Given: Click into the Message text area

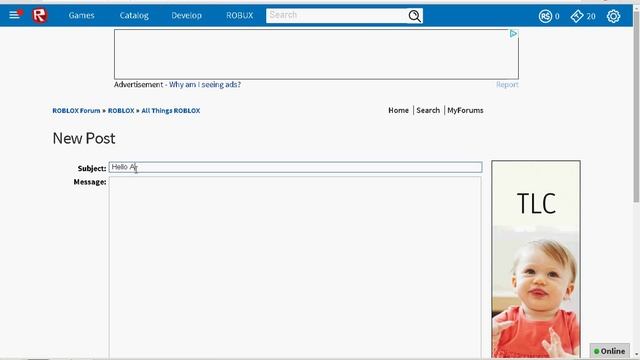Looking at the screenshot, I should point(295,267).
